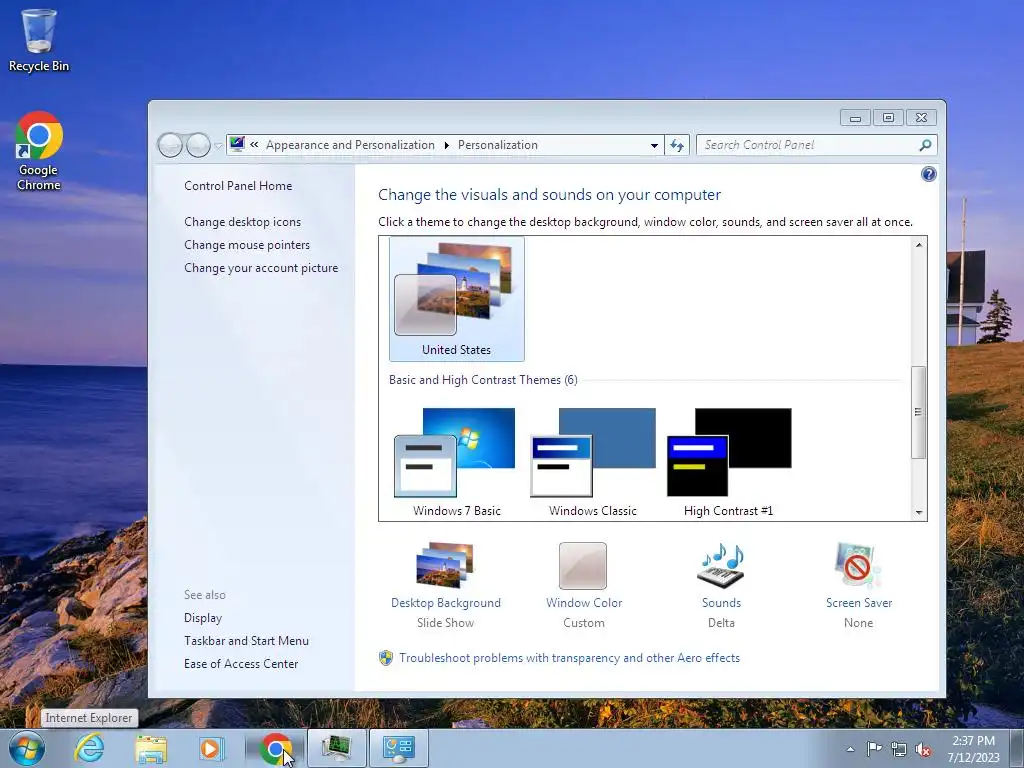This screenshot has width=1024, height=768.
Task: Select the Google Chrome desktop shortcut
Action: (x=39, y=151)
